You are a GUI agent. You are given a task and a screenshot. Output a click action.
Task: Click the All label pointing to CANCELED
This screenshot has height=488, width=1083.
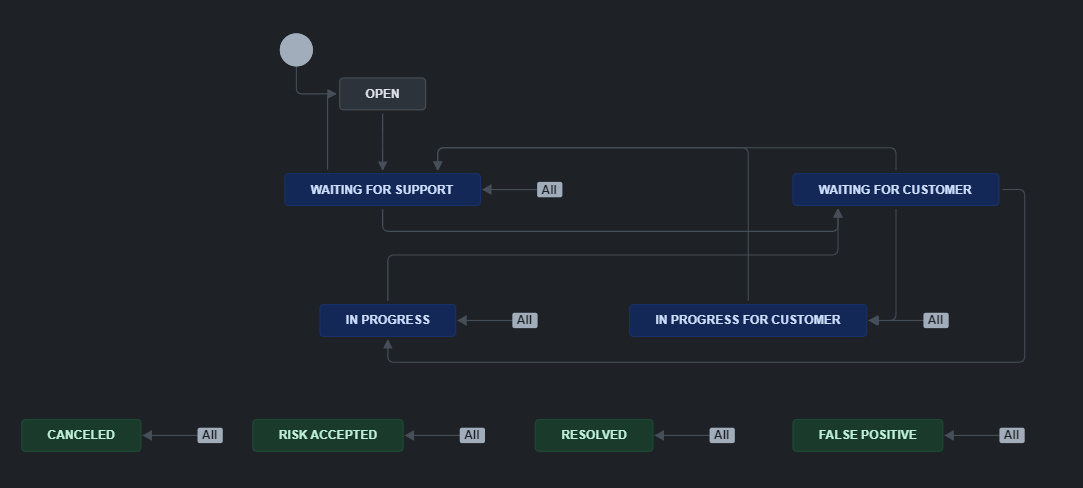[x=209, y=435]
